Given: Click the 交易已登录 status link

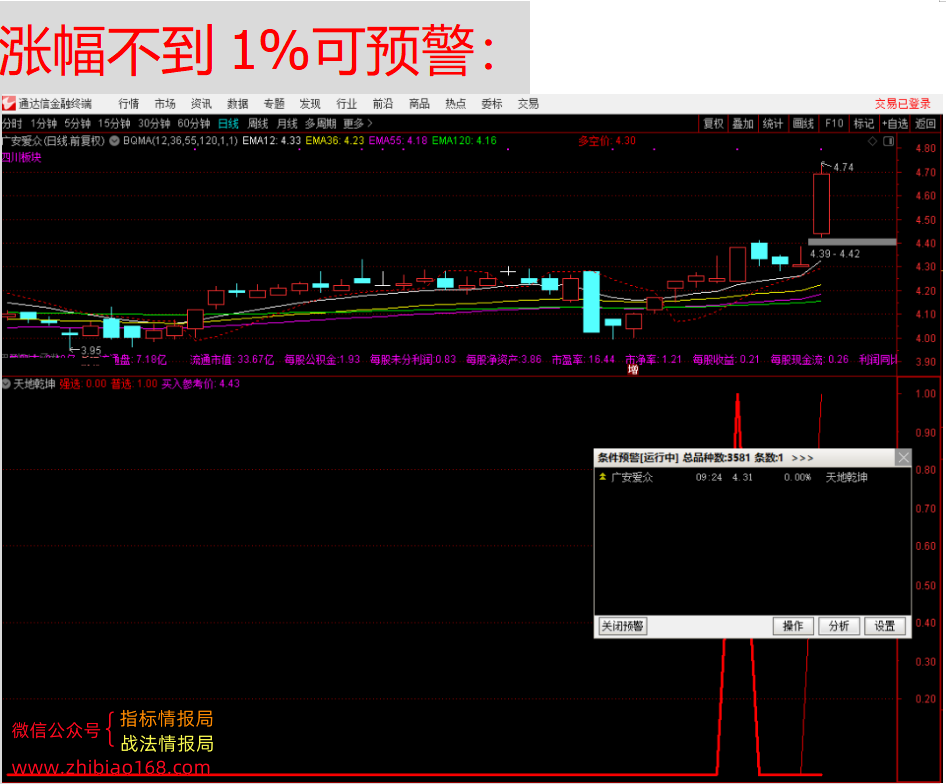Looking at the screenshot, I should (903, 104).
